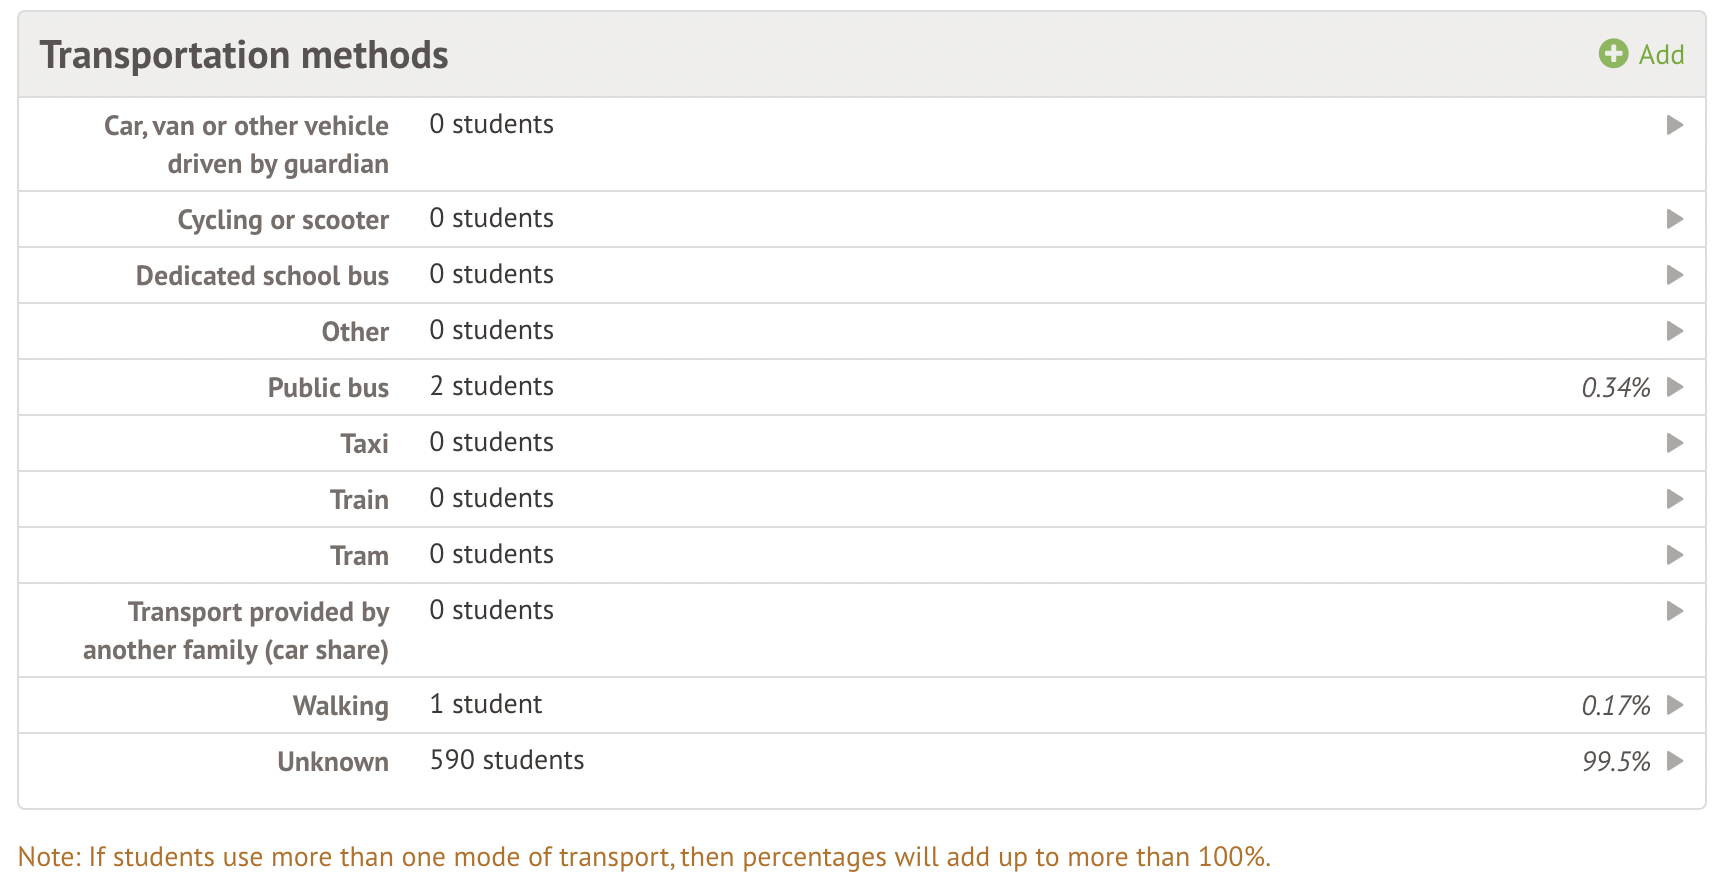Click the Transportation methods heading
This screenshot has width=1714, height=896.
tap(244, 55)
